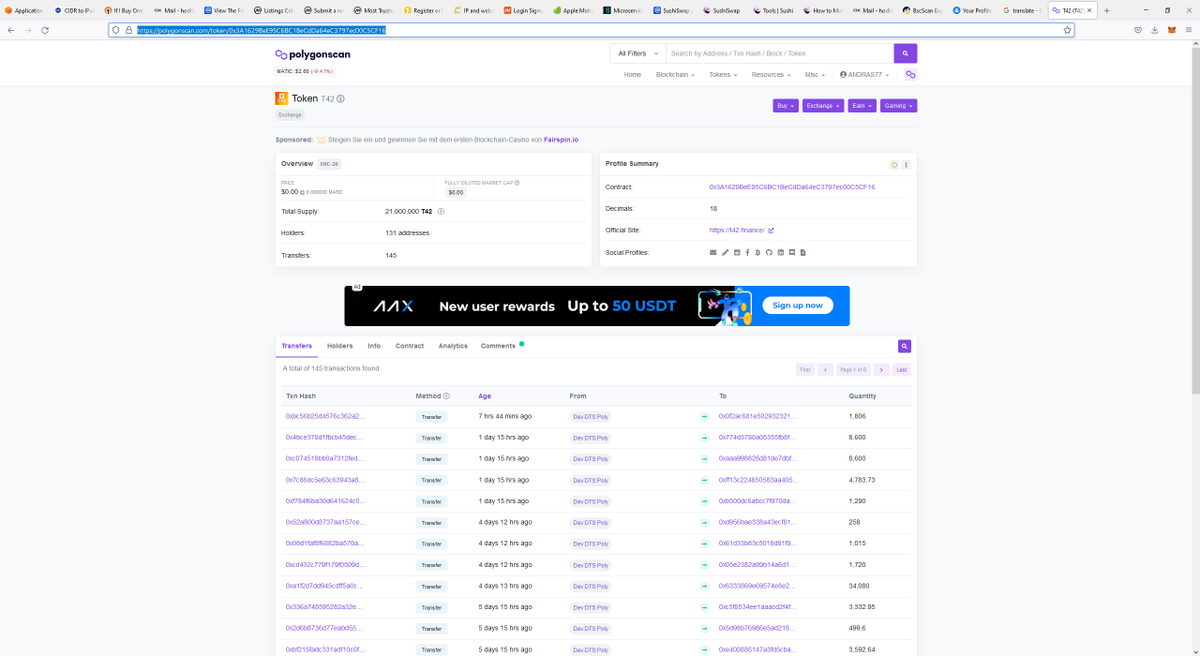Click the blog pencil social profile icon
Viewport: 1200px width, 656px height.
(725, 252)
